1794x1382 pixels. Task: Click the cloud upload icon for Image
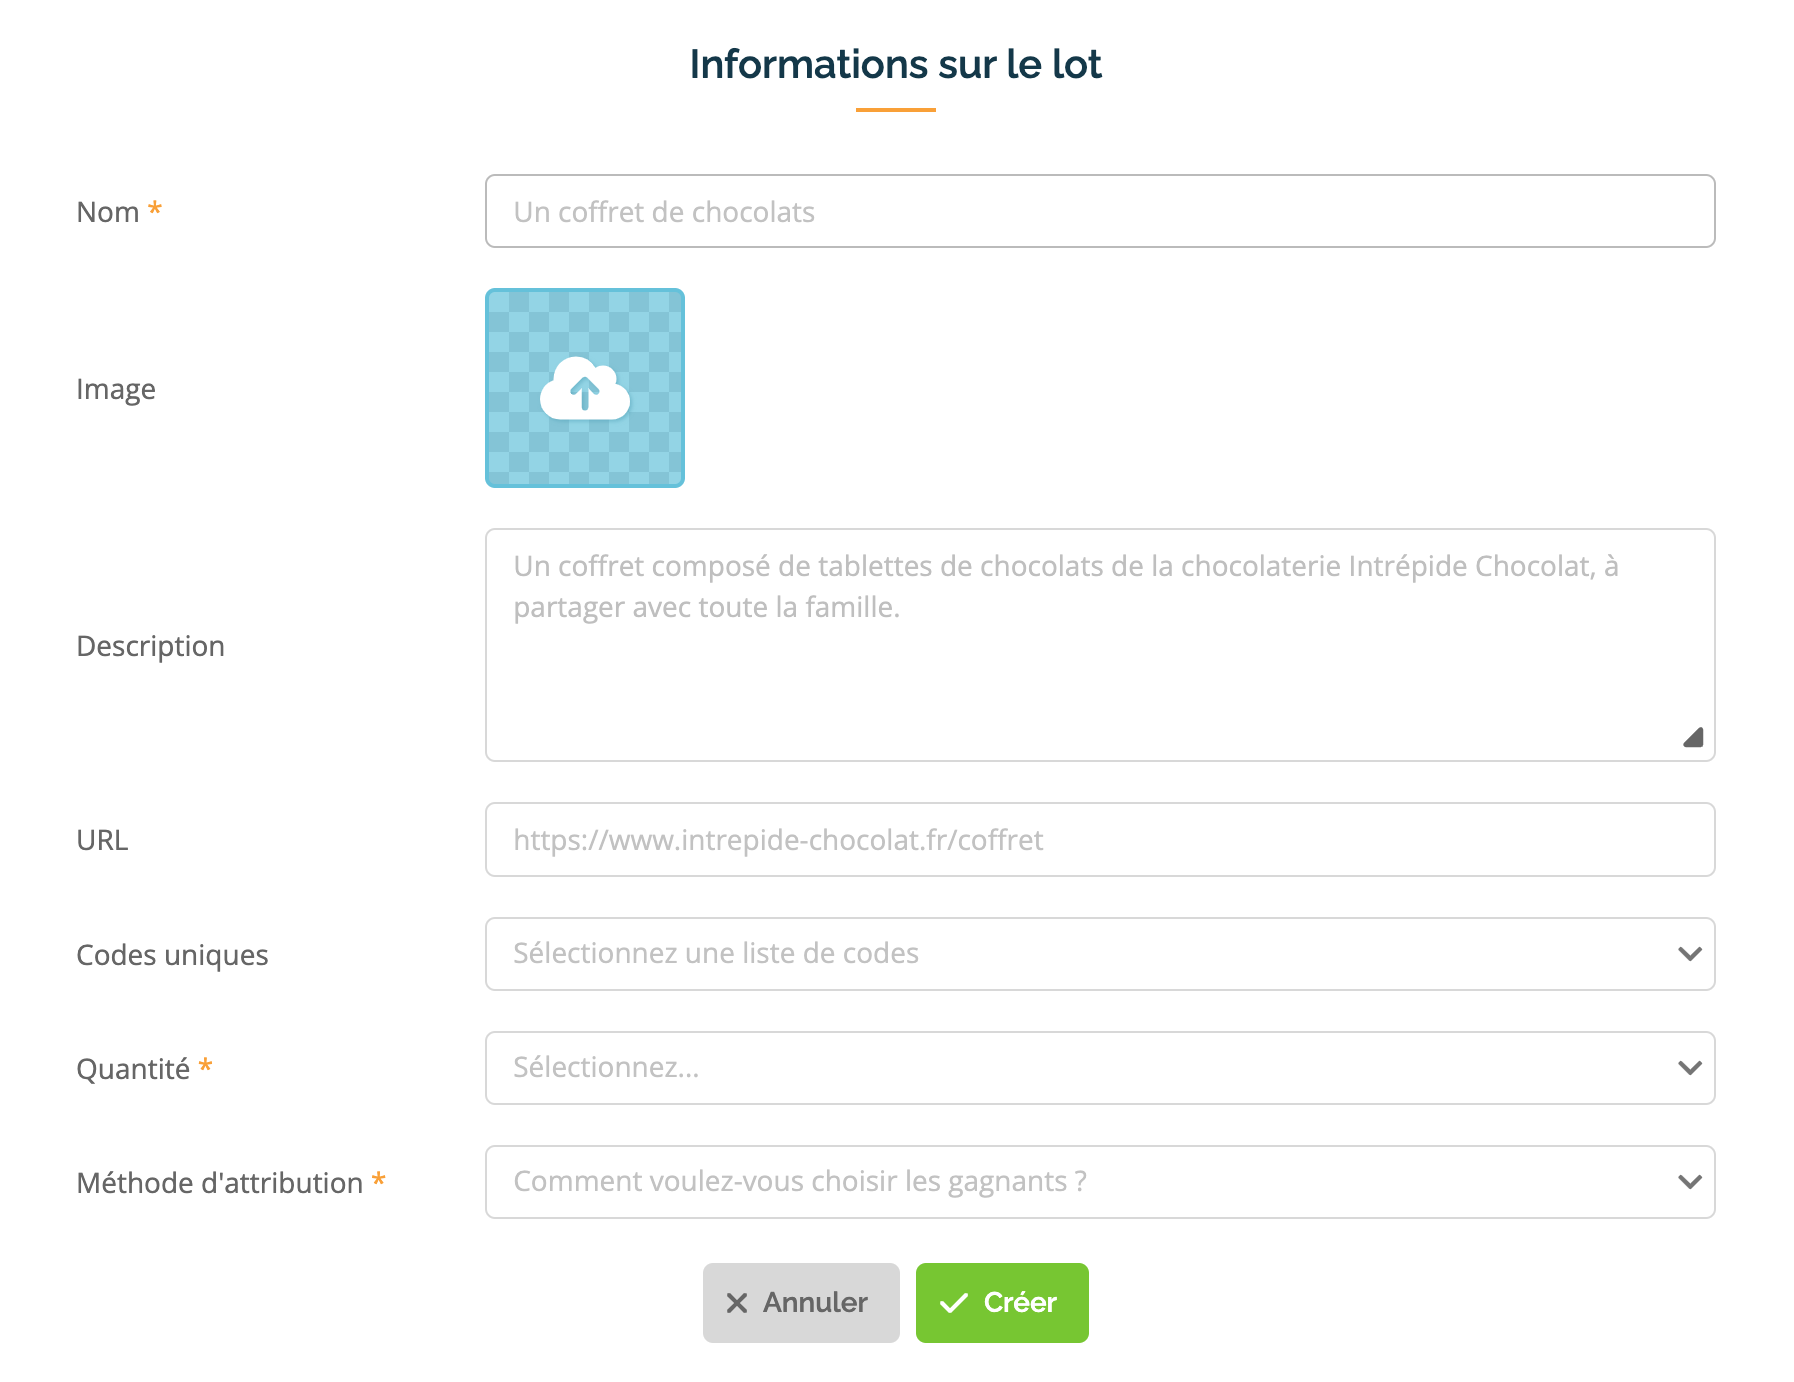point(585,389)
